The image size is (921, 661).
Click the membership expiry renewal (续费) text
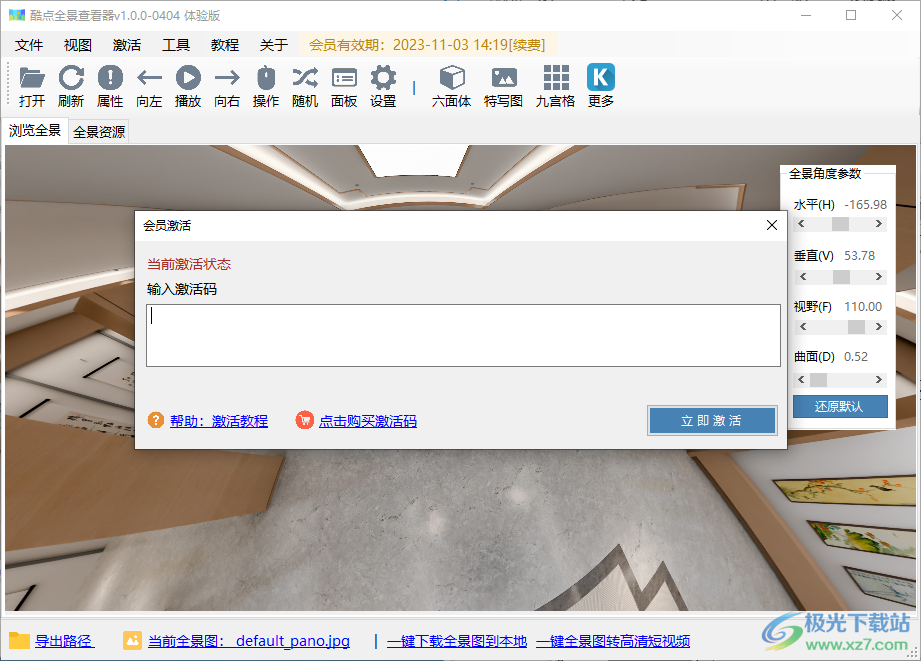[x=527, y=45]
